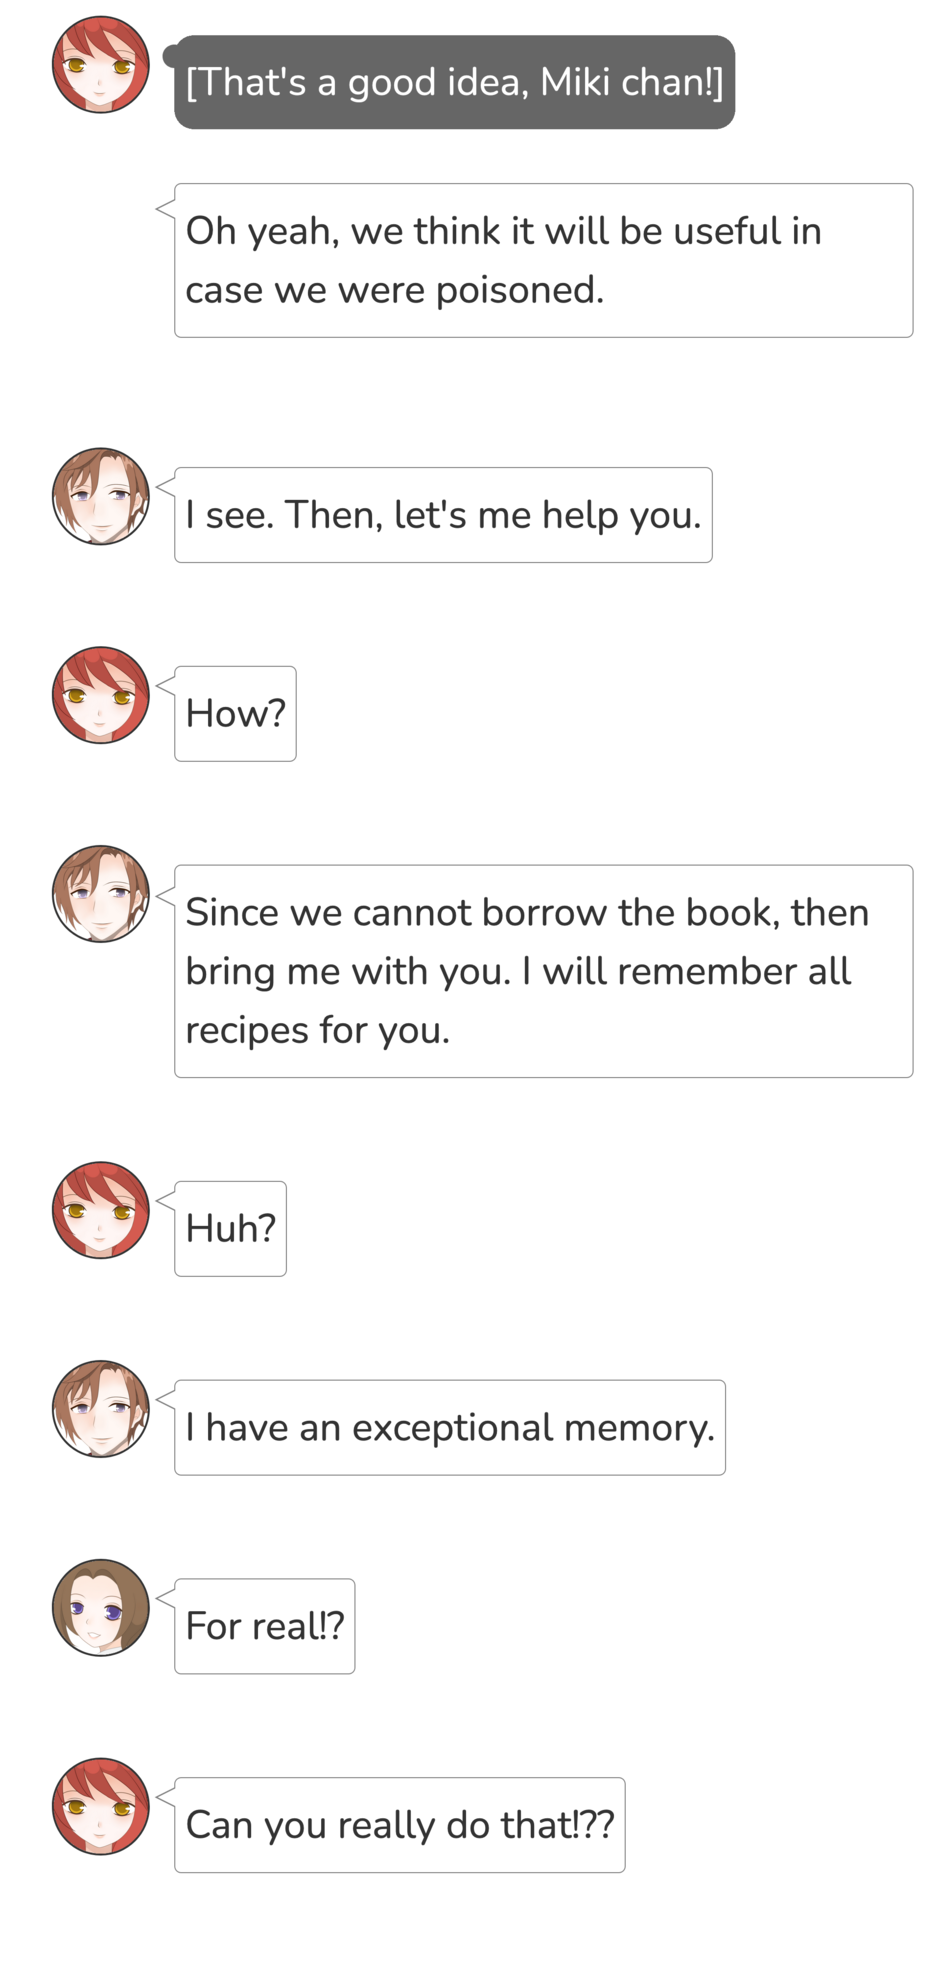Tap the red-haired avatar next to 'Huh?'

pyautogui.click(x=100, y=1210)
